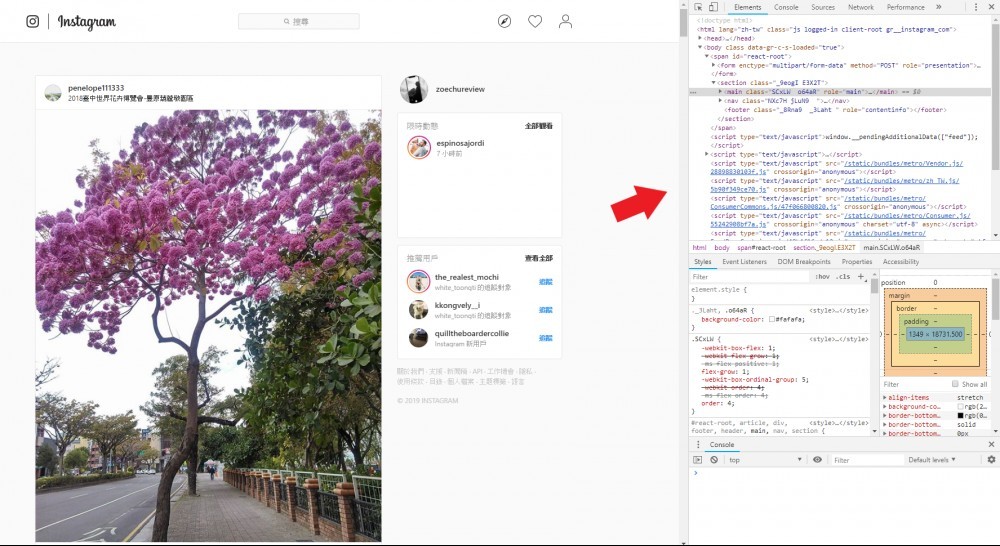Click penelope111333 profile avatar

(53, 93)
